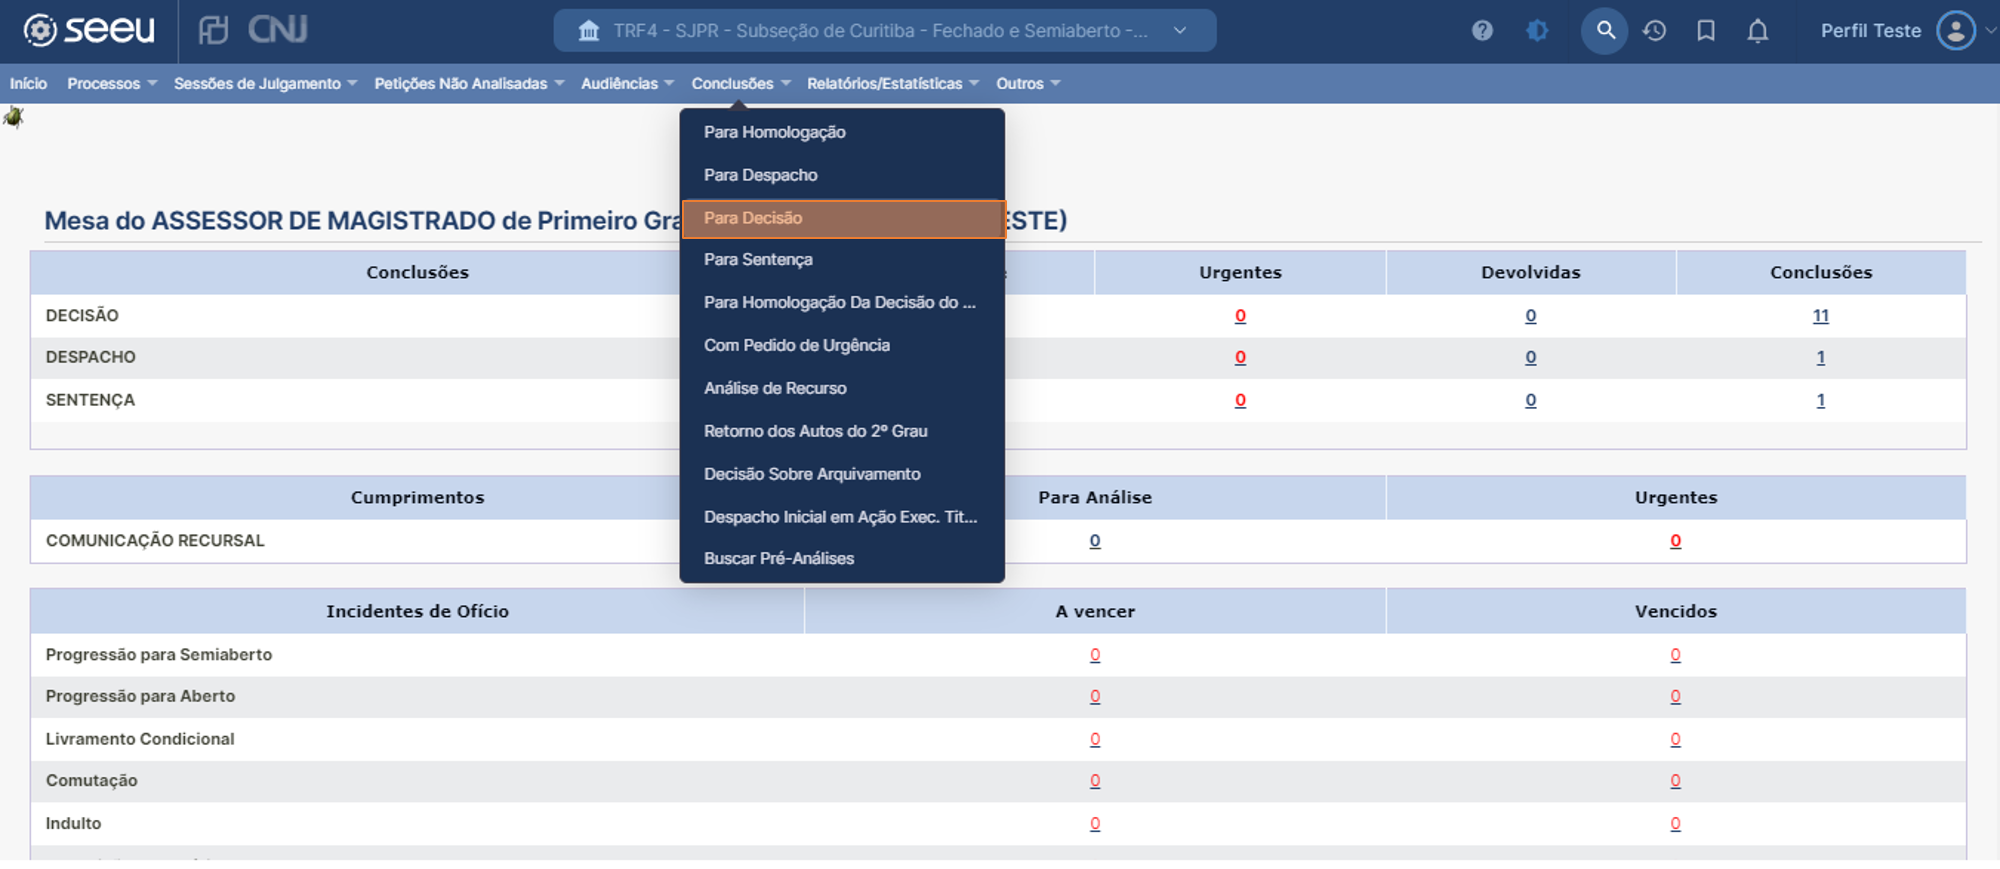
Task: Open the bookmarks icon
Action: [1706, 31]
